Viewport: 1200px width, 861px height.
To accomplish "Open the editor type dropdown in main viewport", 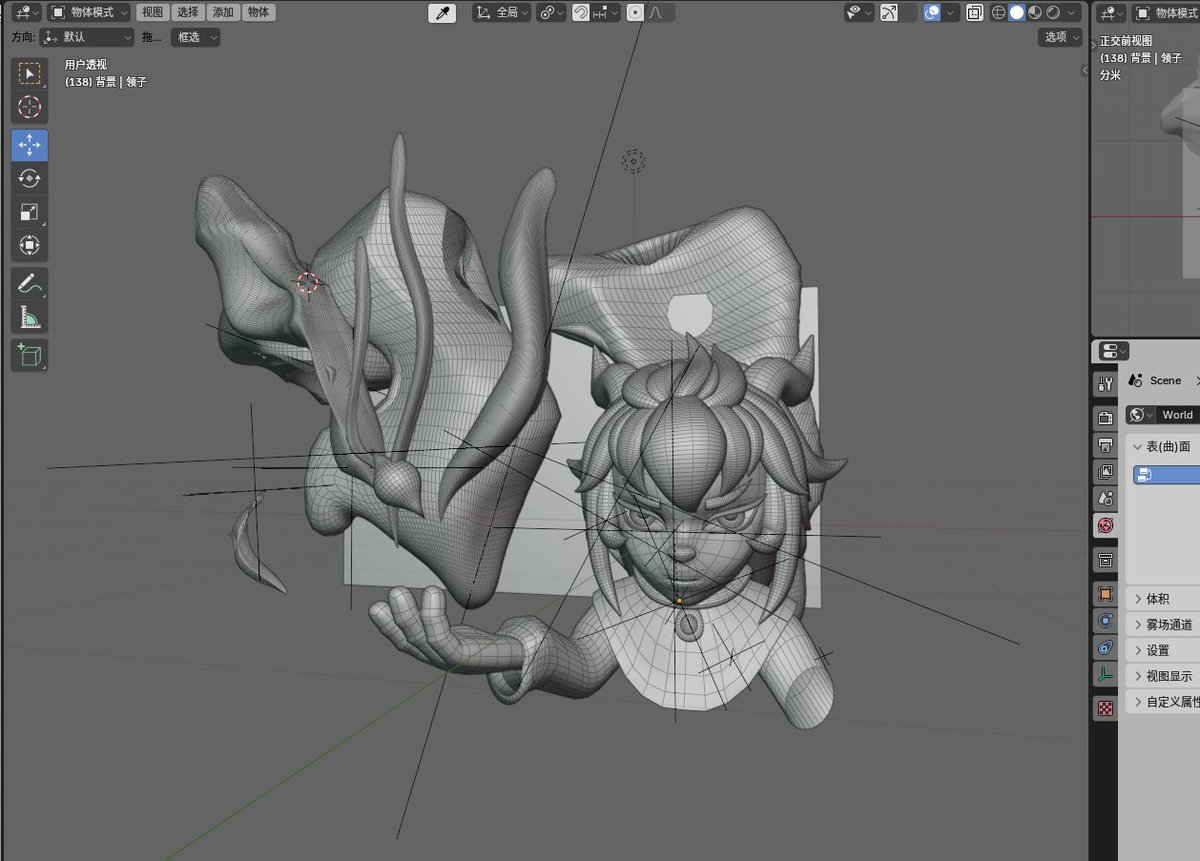I will (x=27, y=13).
